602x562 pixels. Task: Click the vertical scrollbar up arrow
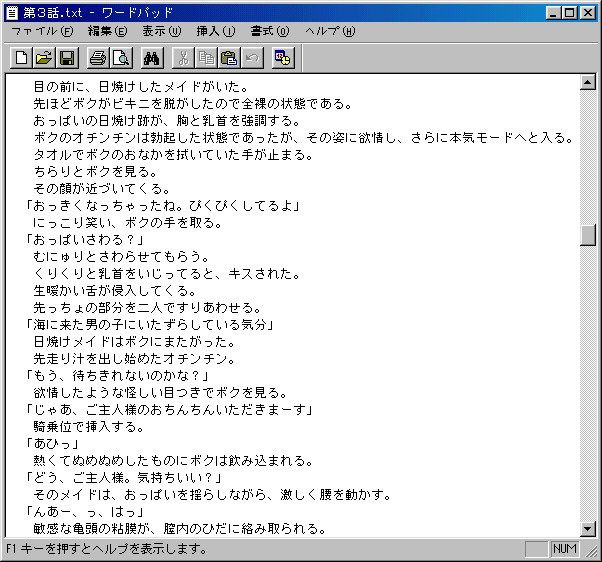[588, 84]
